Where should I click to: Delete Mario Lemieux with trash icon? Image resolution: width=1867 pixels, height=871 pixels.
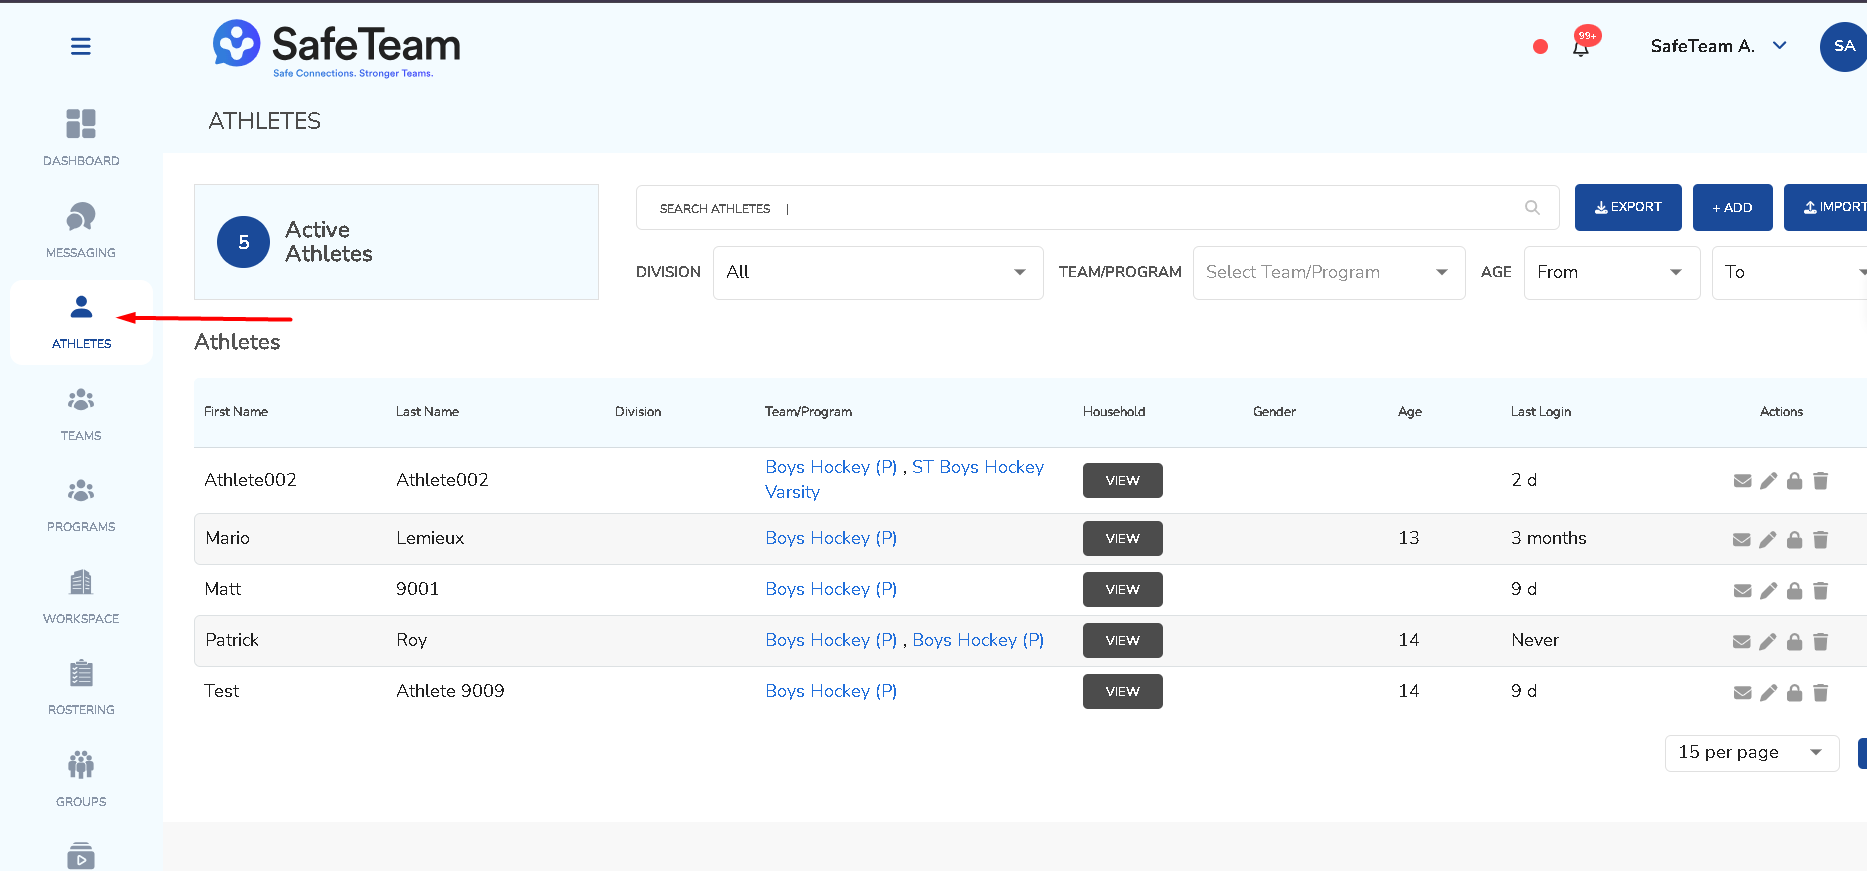pyautogui.click(x=1820, y=540)
